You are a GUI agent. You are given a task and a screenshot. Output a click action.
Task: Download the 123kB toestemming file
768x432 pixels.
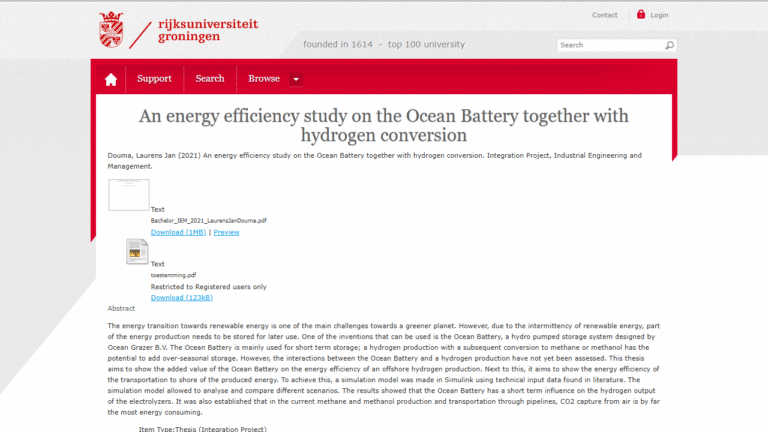pos(181,297)
